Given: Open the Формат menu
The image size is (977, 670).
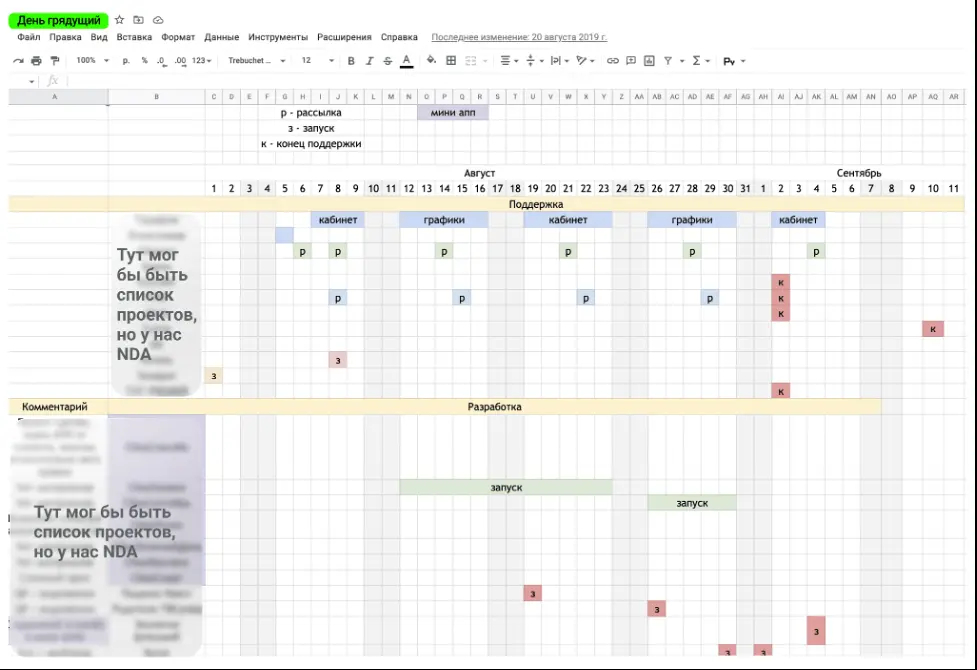Looking at the screenshot, I should 178,37.
